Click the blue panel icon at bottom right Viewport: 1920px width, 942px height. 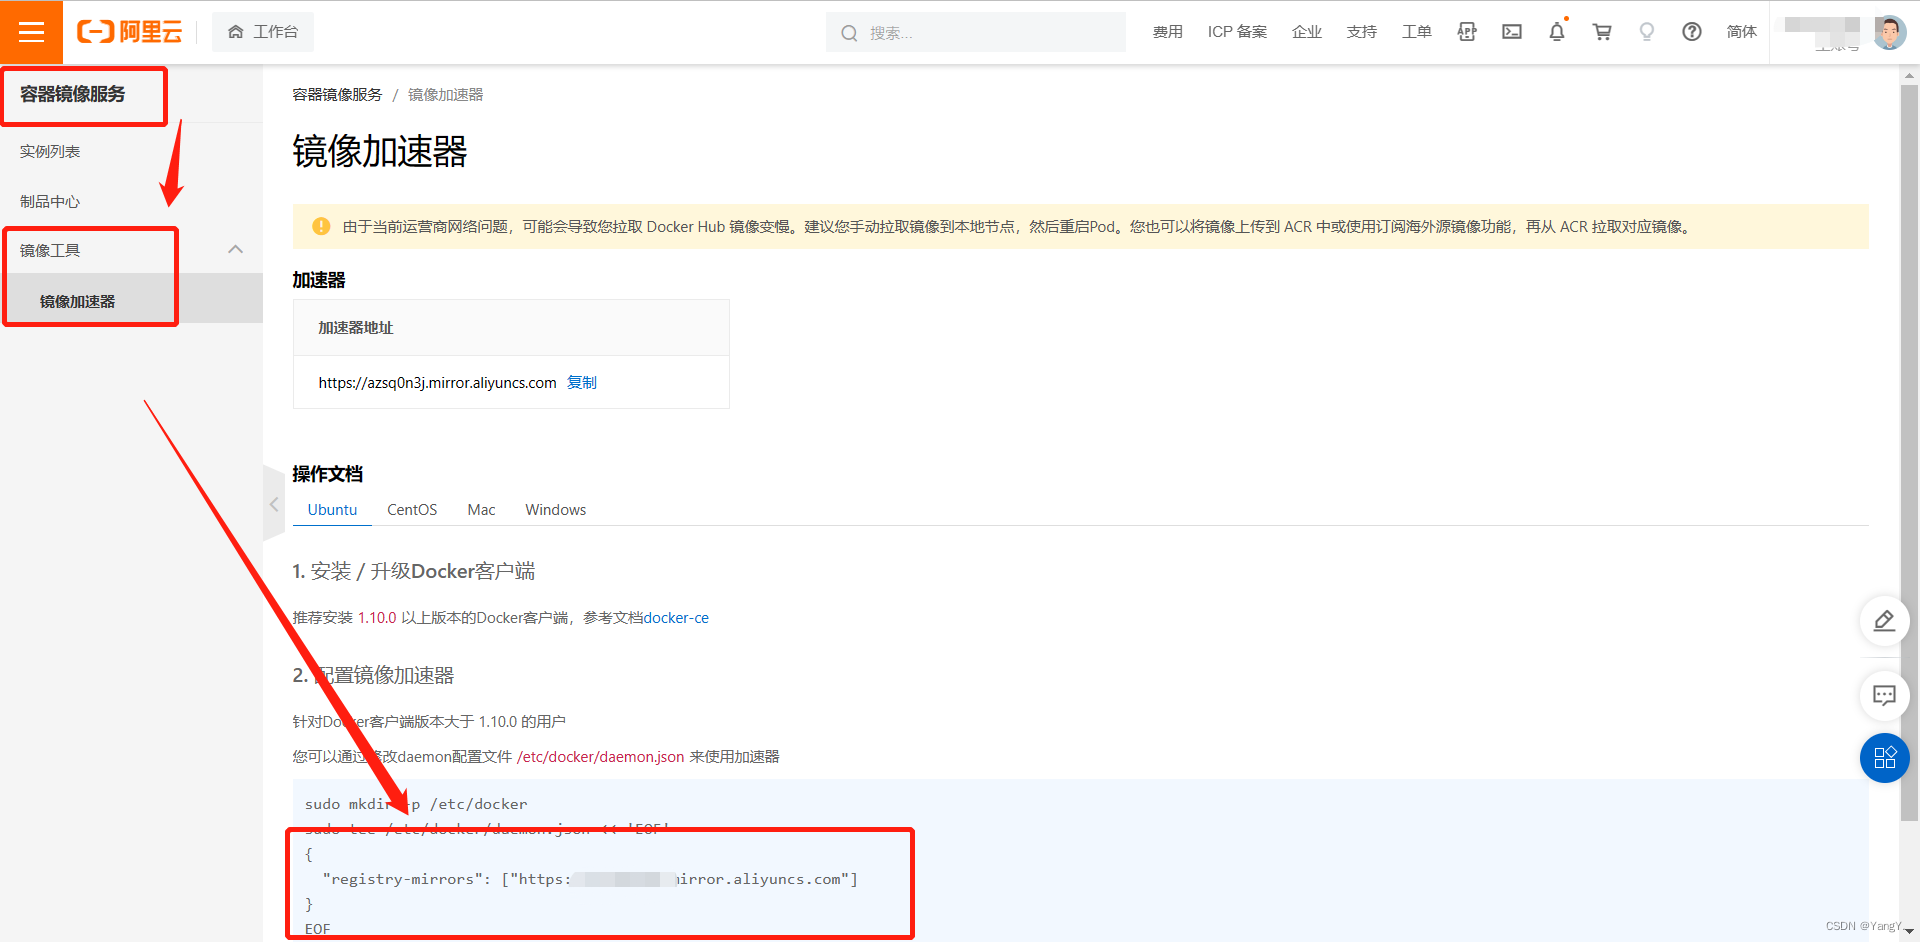pos(1884,758)
